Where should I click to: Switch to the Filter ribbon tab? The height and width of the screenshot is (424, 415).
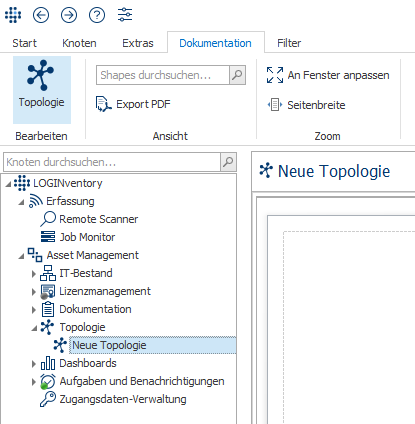289,43
